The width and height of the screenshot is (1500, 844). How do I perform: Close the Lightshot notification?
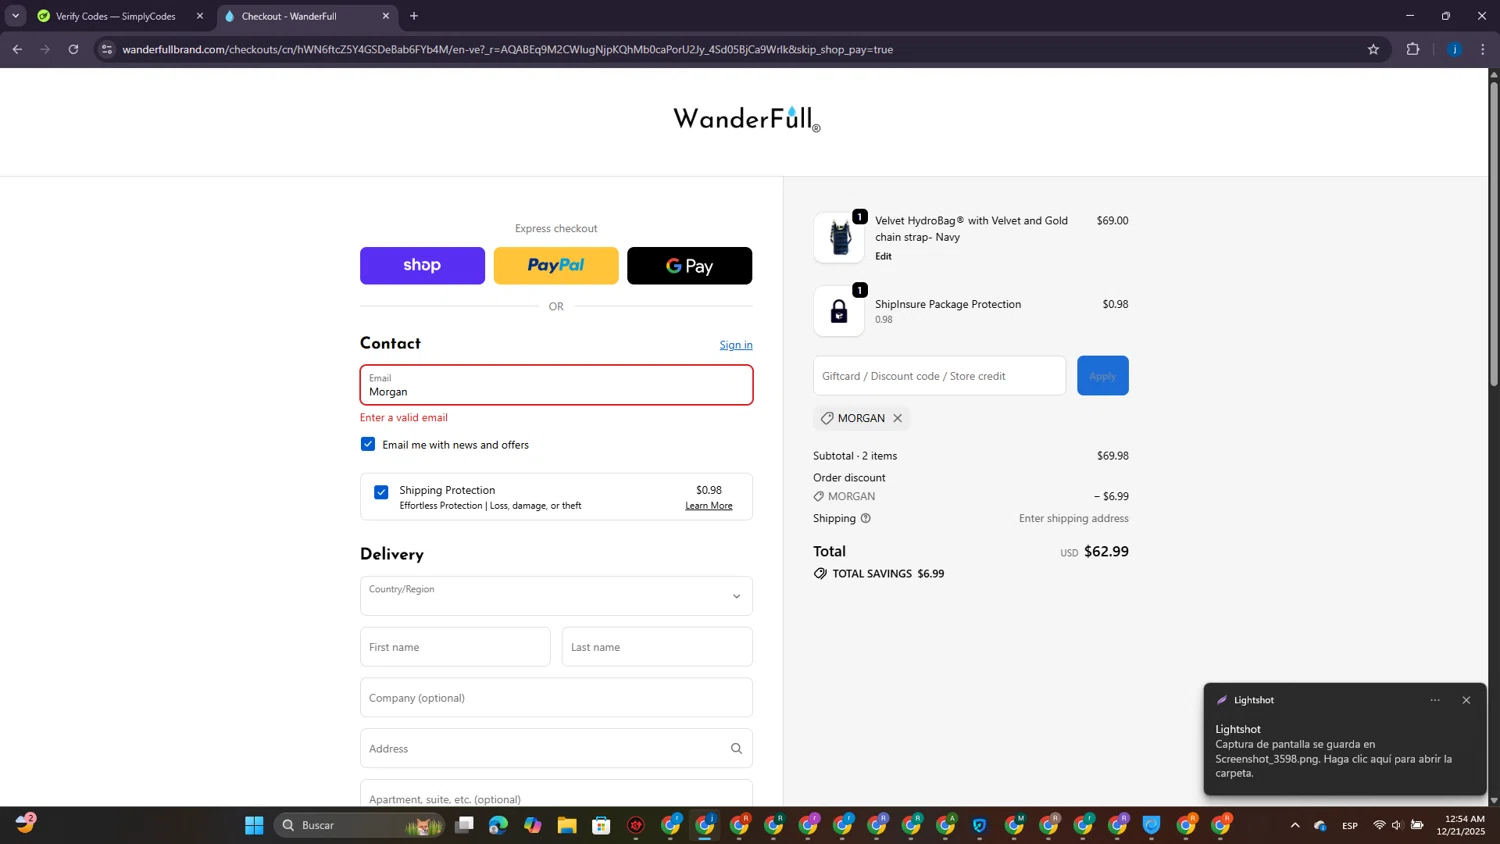coord(1466,700)
